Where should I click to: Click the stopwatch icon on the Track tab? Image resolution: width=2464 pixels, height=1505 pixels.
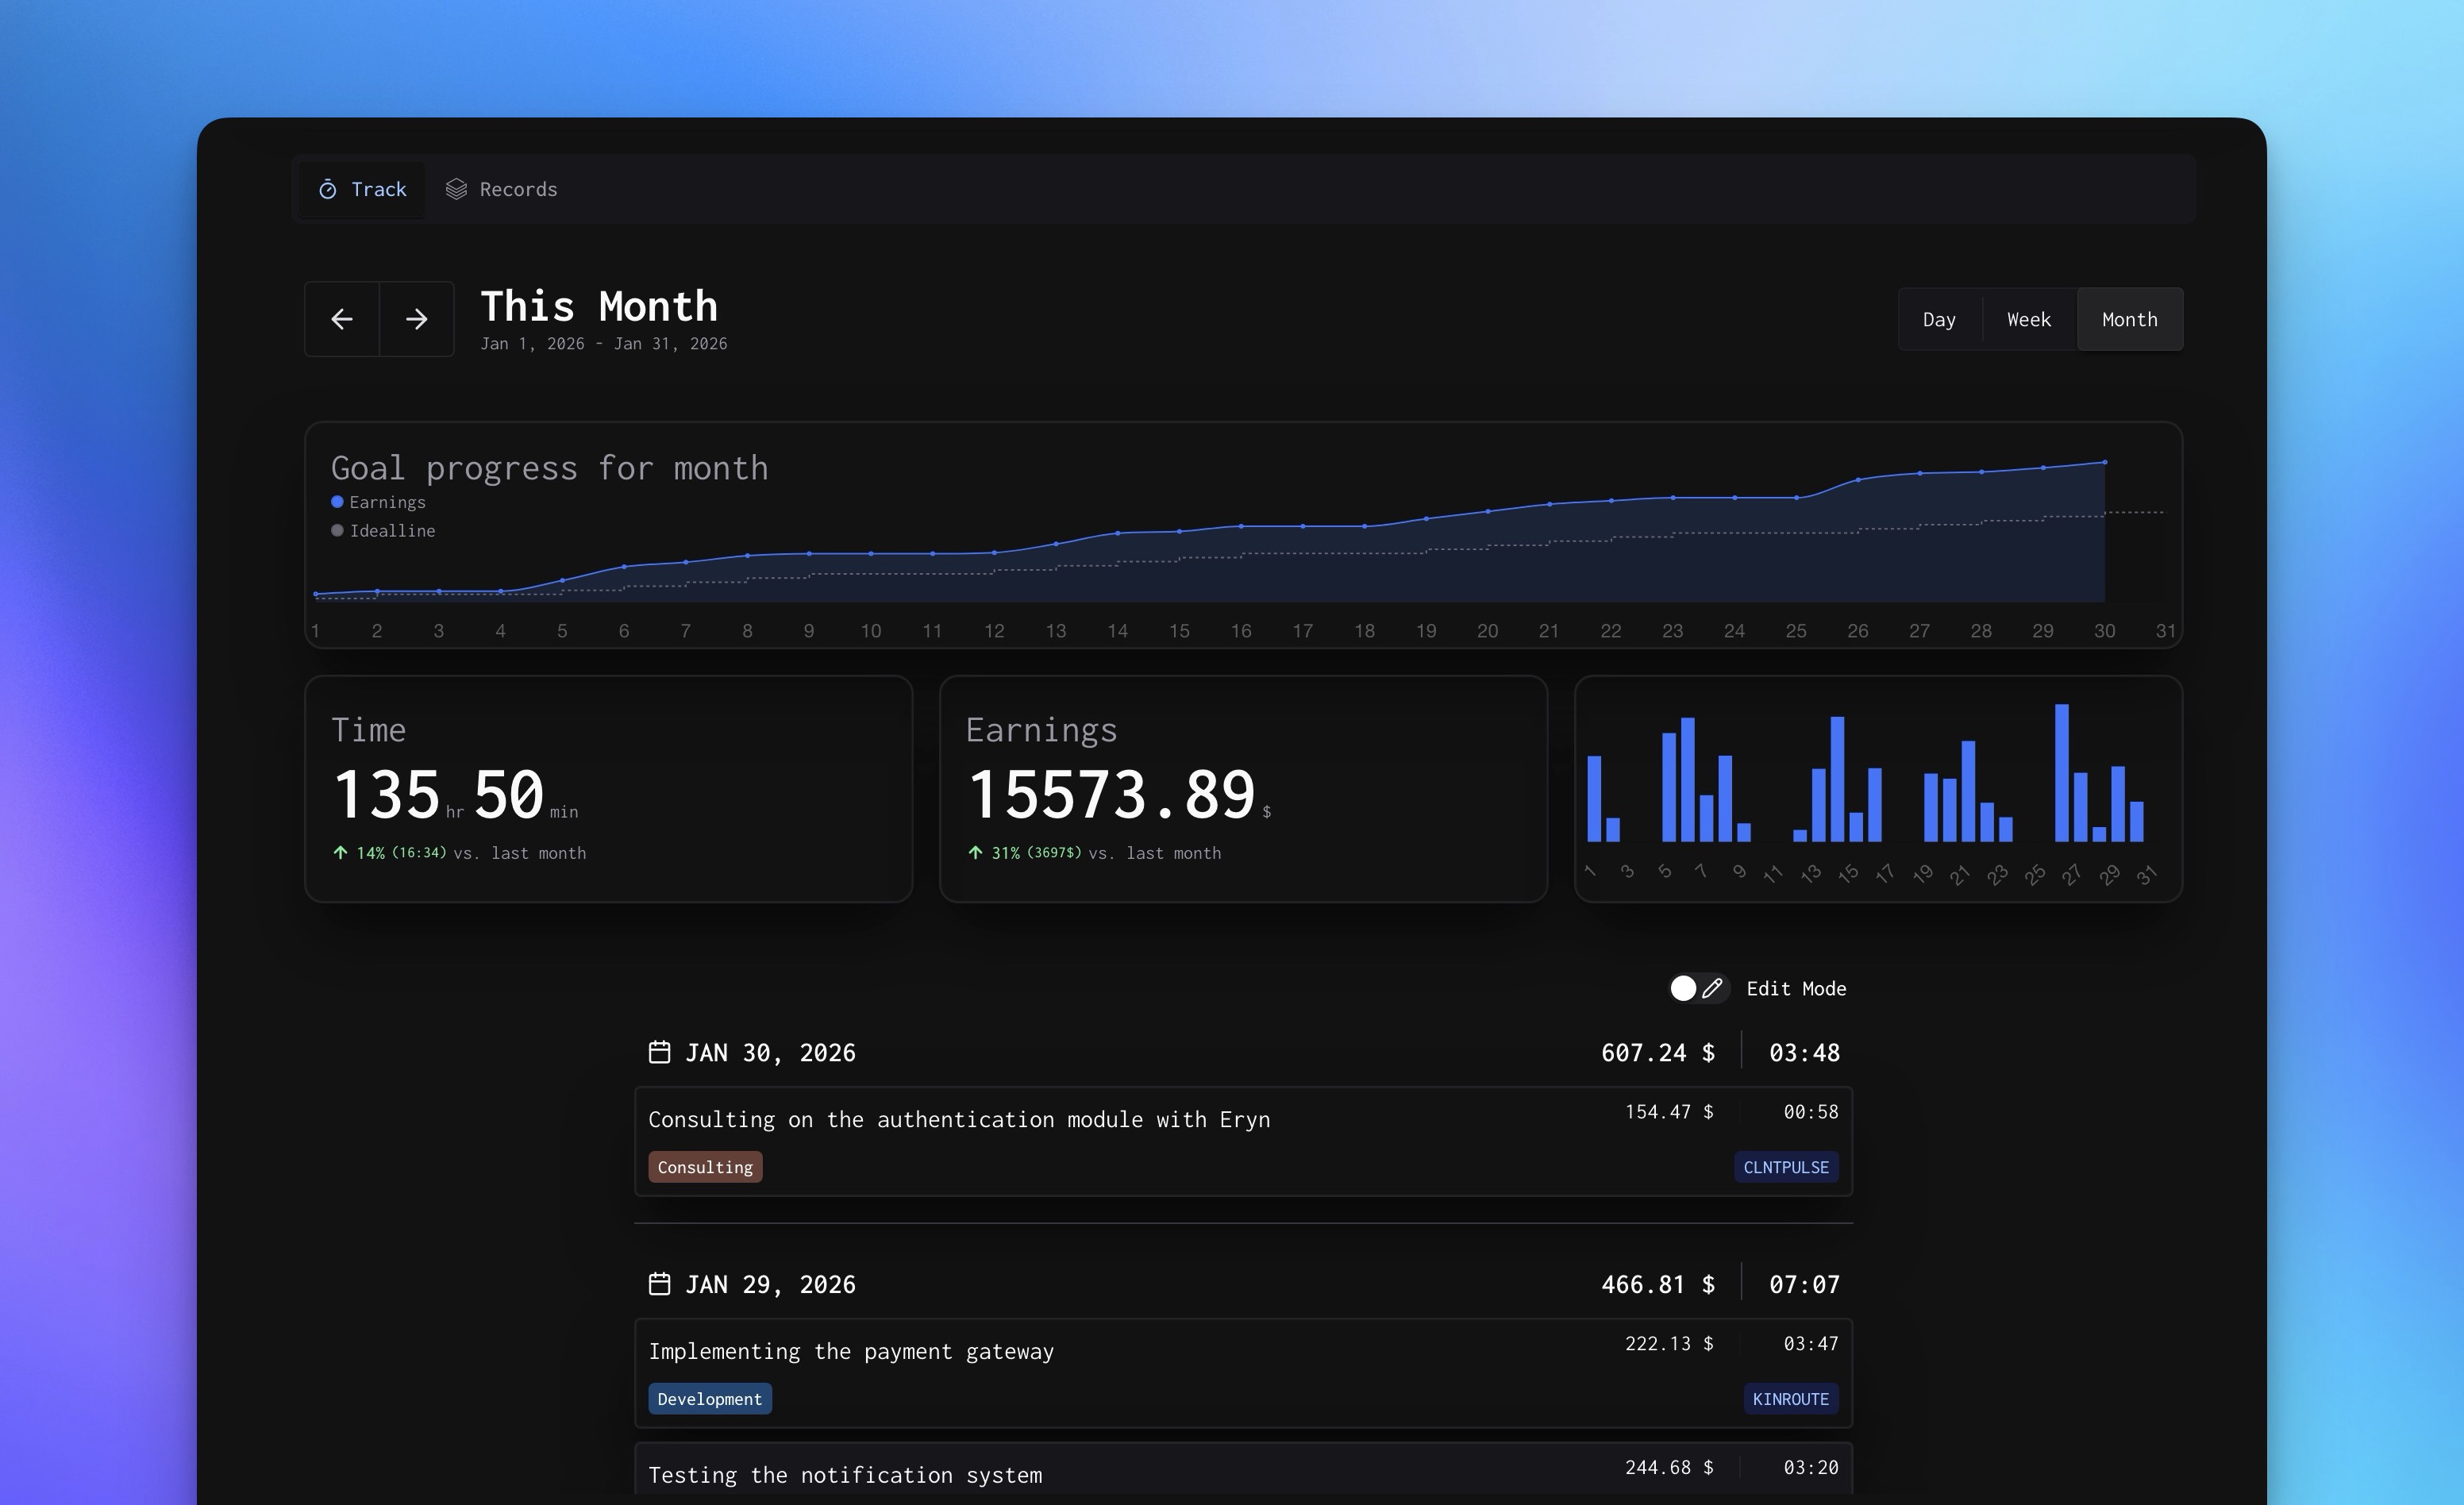point(327,189)
